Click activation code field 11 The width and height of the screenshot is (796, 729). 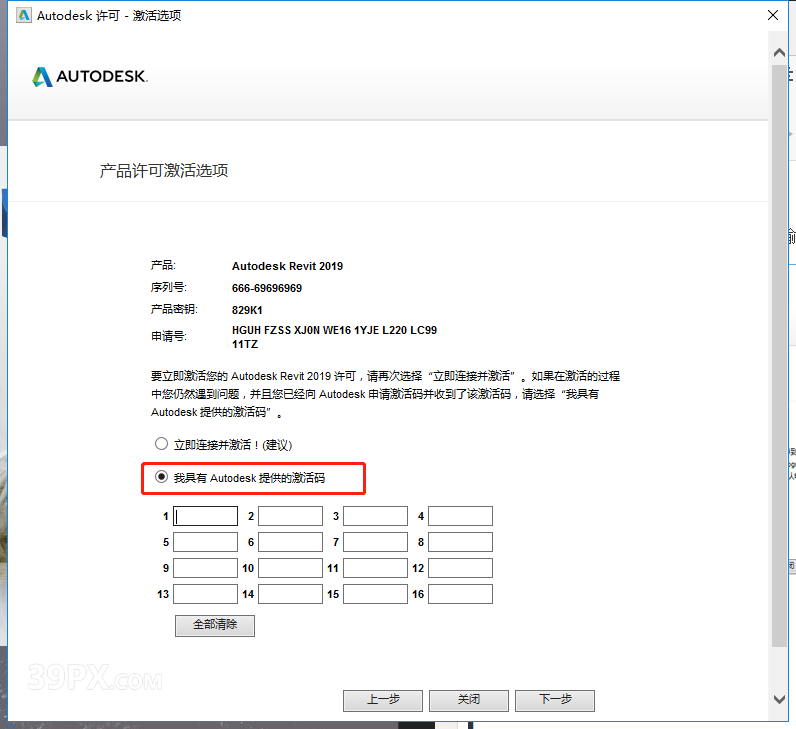click(376, 568)
